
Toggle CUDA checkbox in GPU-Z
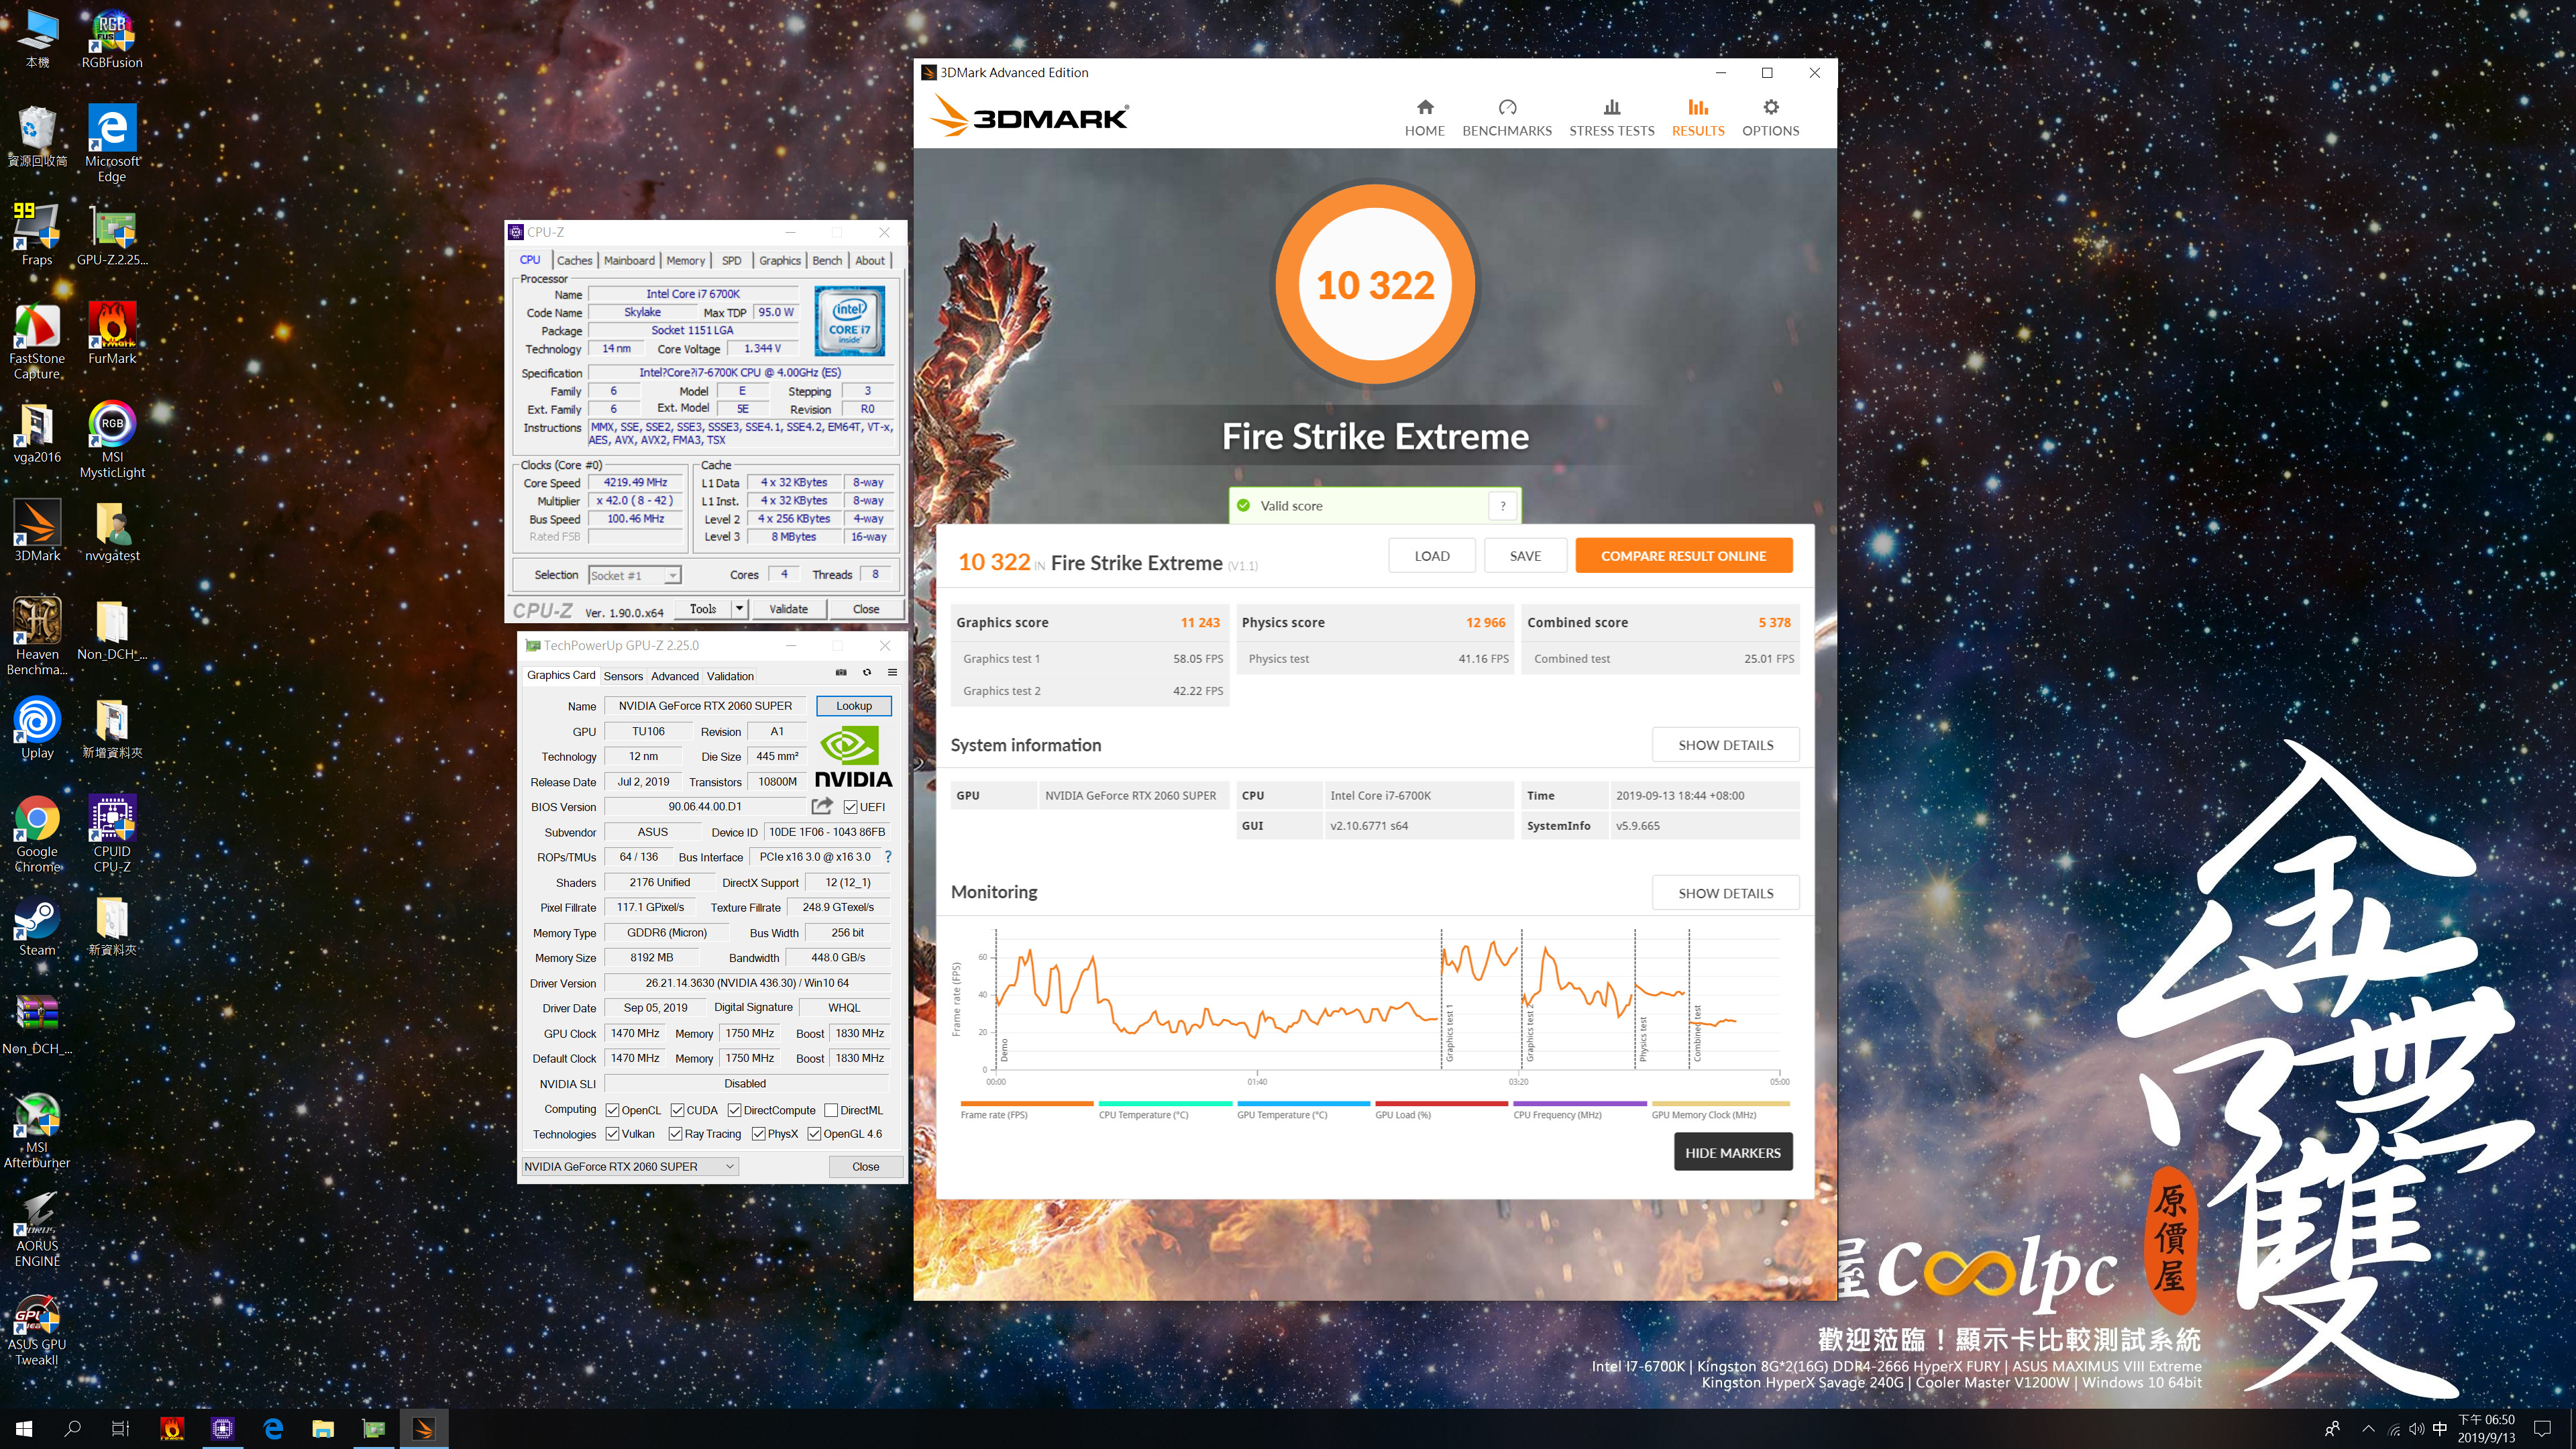[x=677, y=1110]
